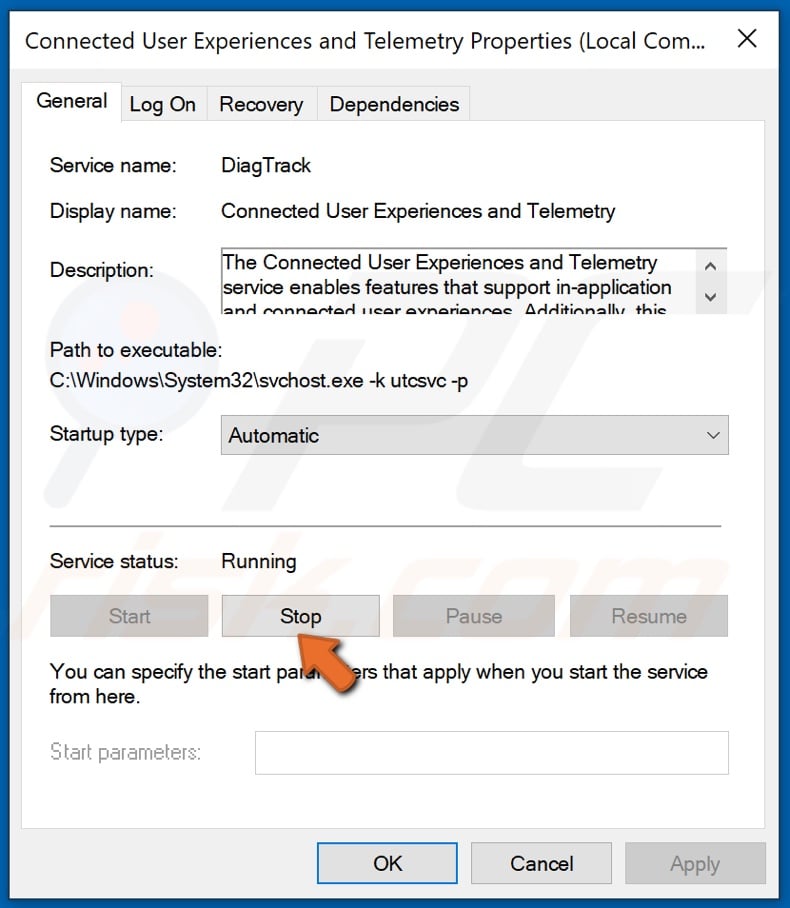Switch to the Log On tab

163,103
